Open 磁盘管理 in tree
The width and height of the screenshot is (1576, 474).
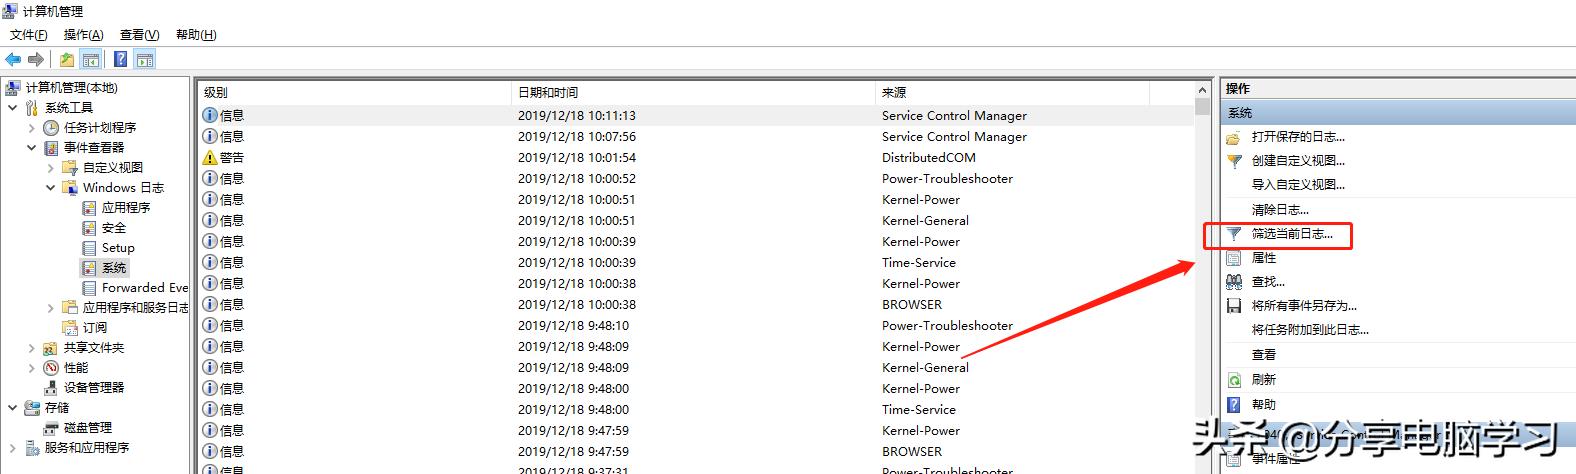point(88,428)
